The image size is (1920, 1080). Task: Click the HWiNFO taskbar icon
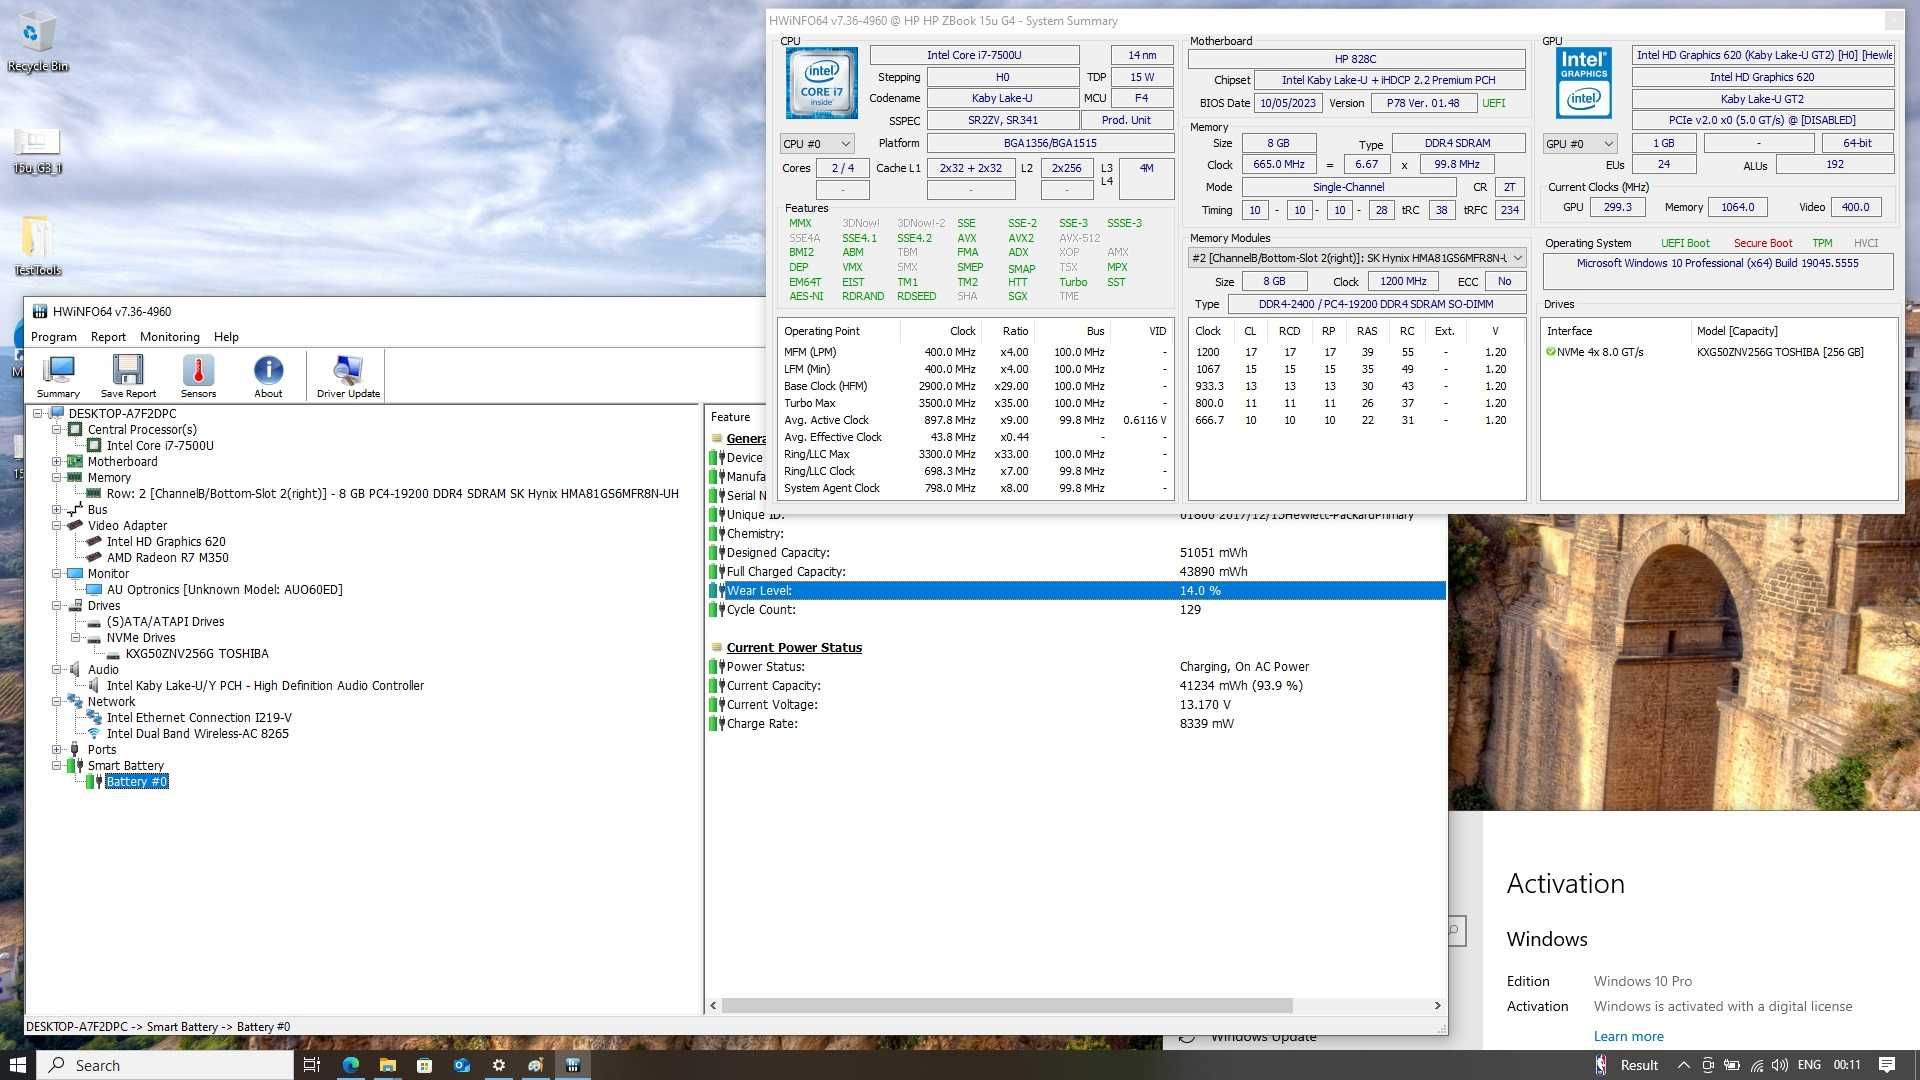pyautogui.click(x=572, y=1065)
